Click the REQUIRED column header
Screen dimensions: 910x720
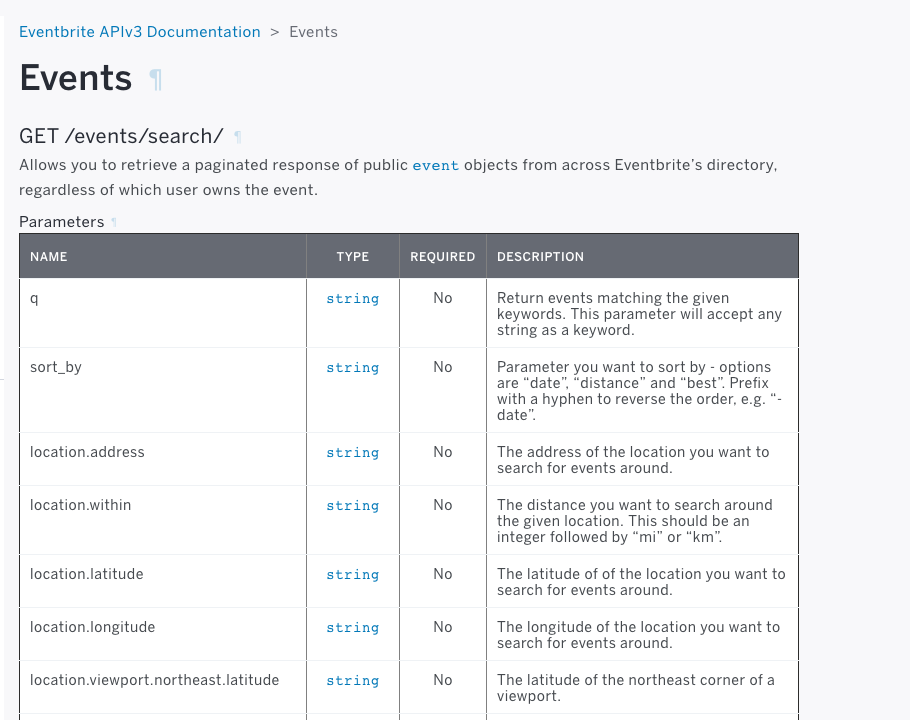[x=442, y=257]
